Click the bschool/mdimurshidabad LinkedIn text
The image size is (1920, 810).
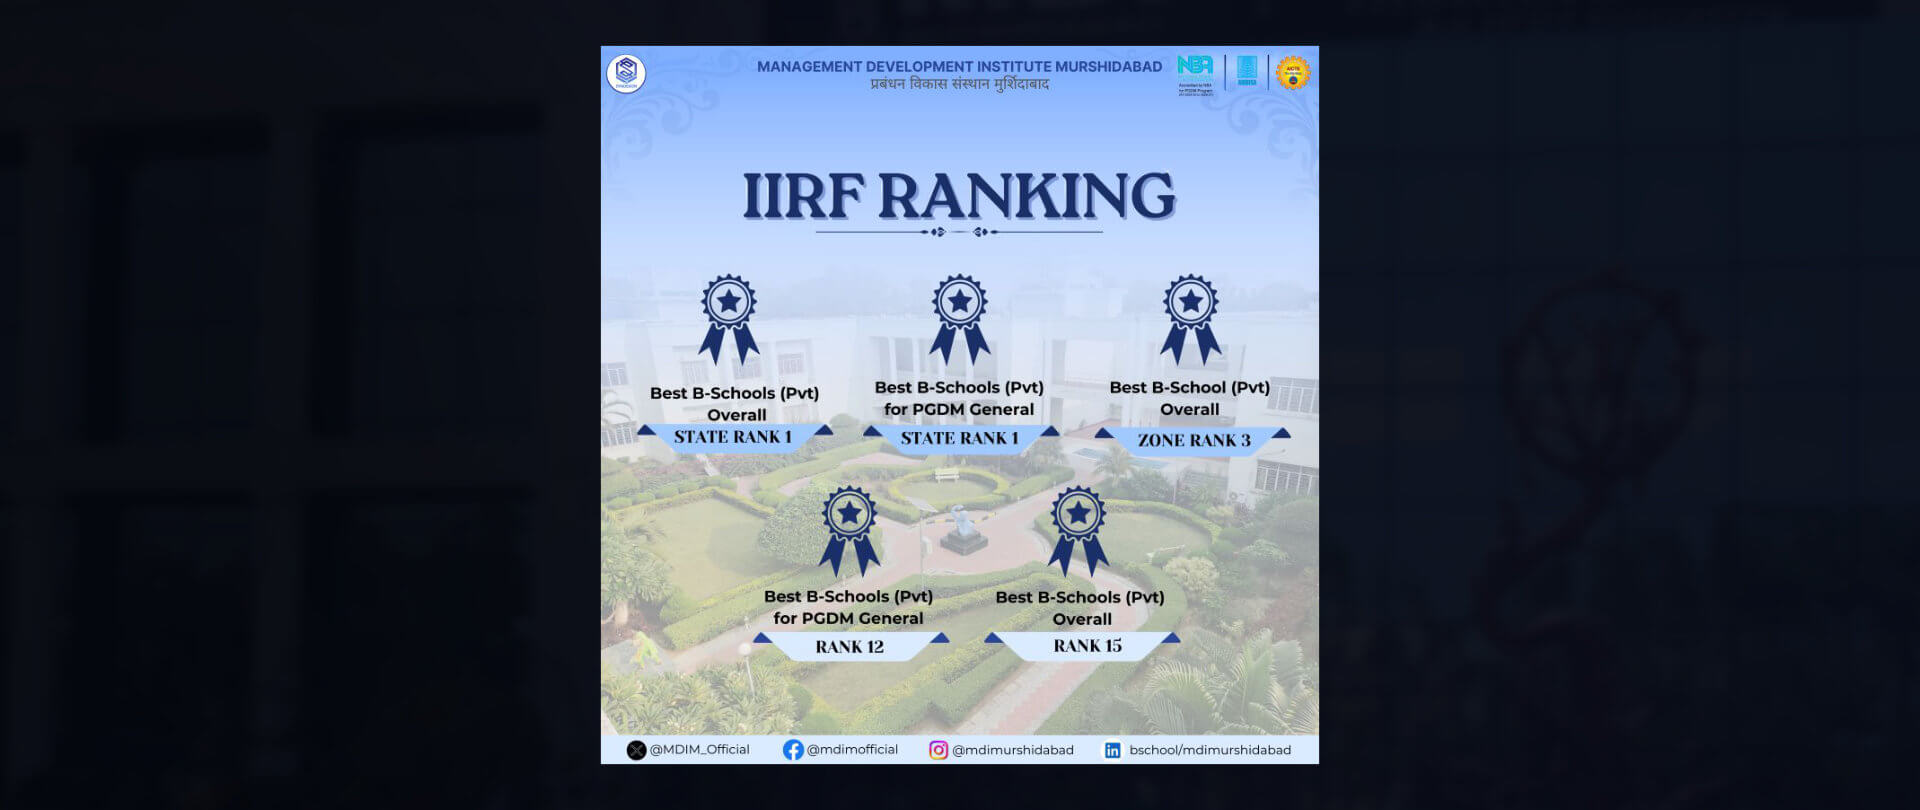[1209, 750]
